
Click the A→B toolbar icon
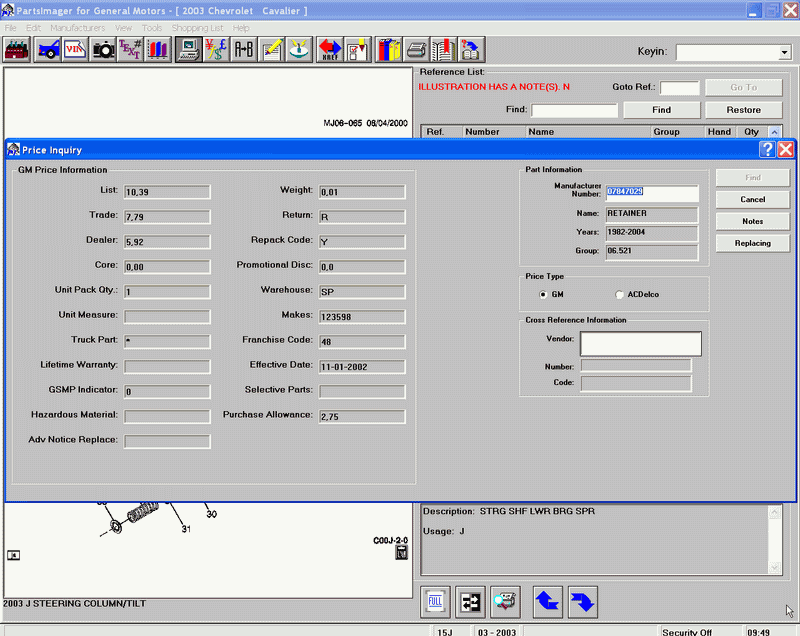tap(244, 50)
